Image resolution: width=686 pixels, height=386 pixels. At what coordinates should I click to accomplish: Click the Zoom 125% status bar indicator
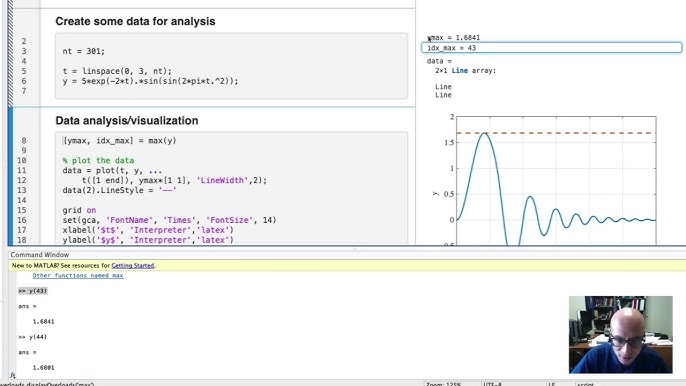coord(444,384)
